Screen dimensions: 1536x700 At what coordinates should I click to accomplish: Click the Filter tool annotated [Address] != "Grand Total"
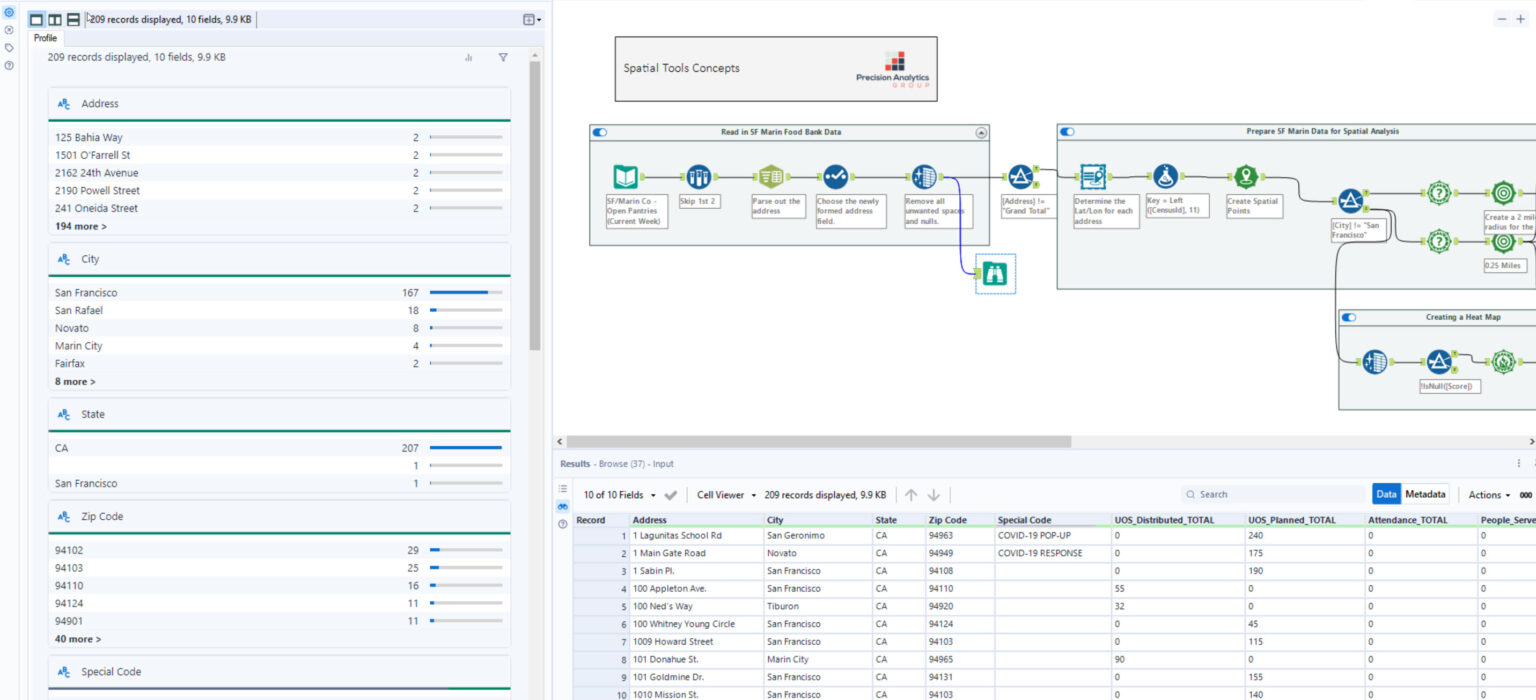[1022, 179]
